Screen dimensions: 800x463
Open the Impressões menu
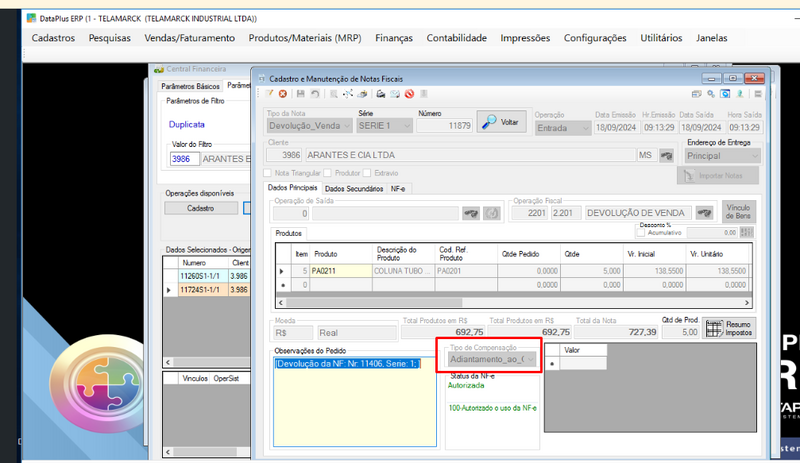coord(525,38)
